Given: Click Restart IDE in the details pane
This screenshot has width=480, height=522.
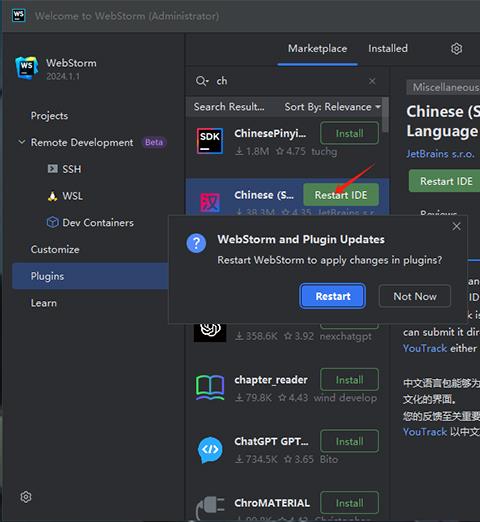Looking at the screenshot, I should 445,181.
